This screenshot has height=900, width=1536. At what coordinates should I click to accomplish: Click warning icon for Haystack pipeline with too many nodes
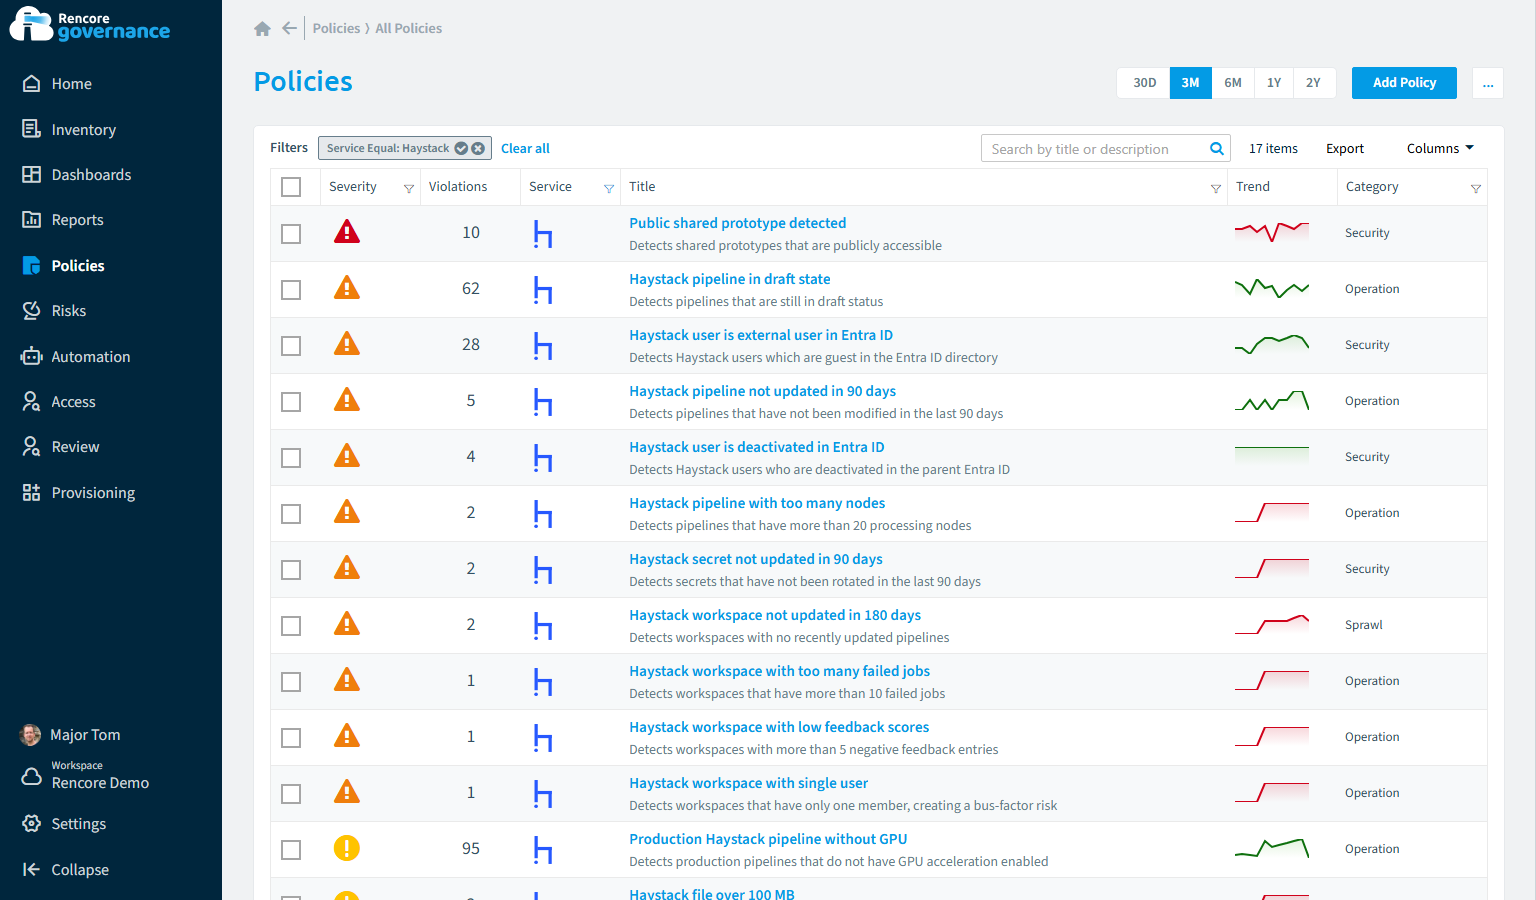[x=347, y=512]
